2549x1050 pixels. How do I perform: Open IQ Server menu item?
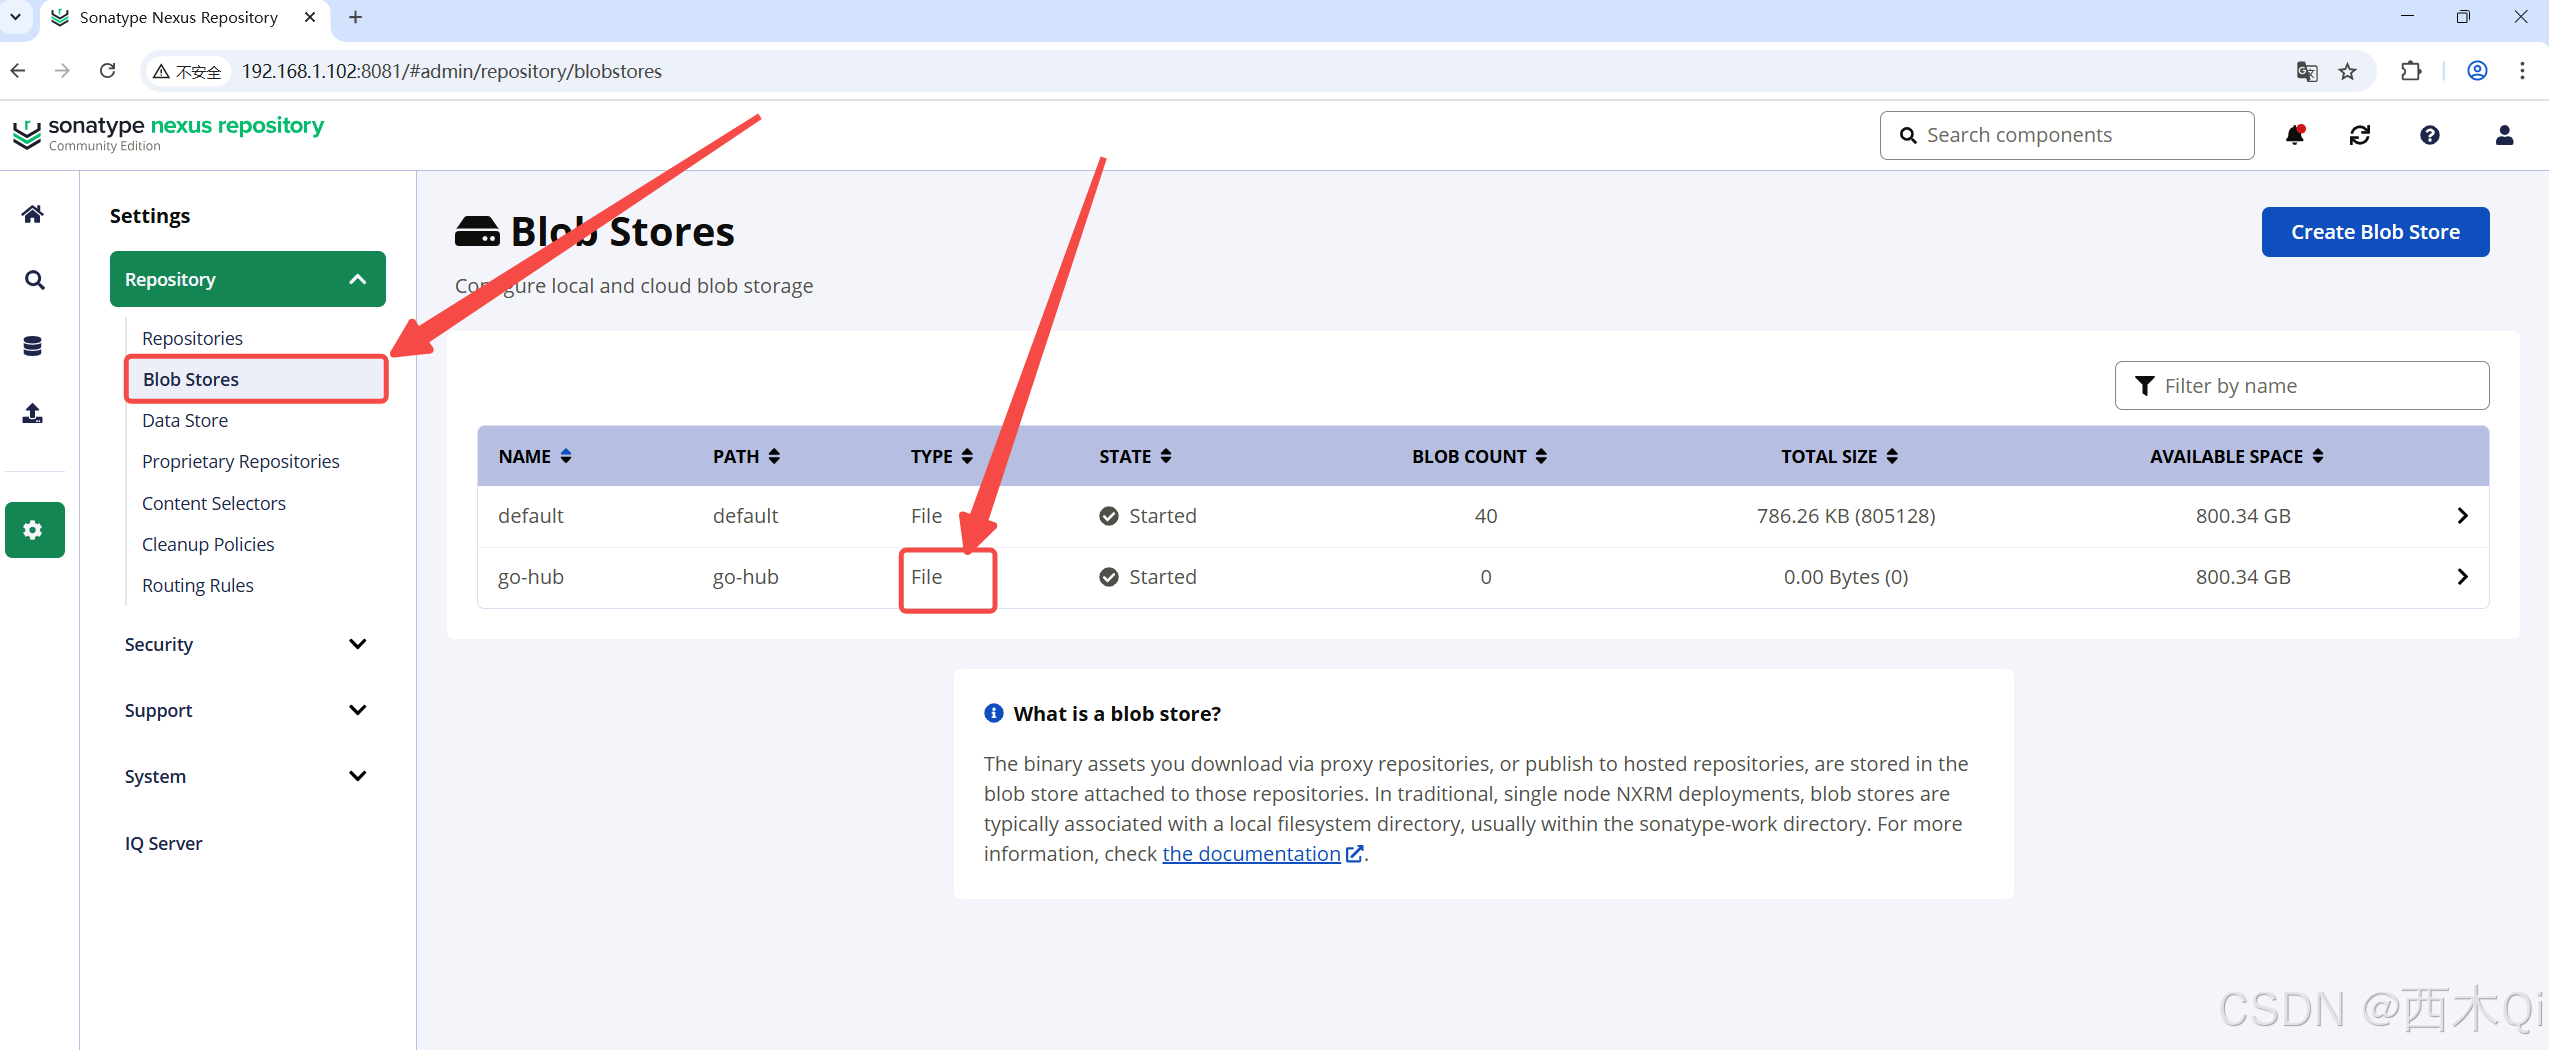163,843
